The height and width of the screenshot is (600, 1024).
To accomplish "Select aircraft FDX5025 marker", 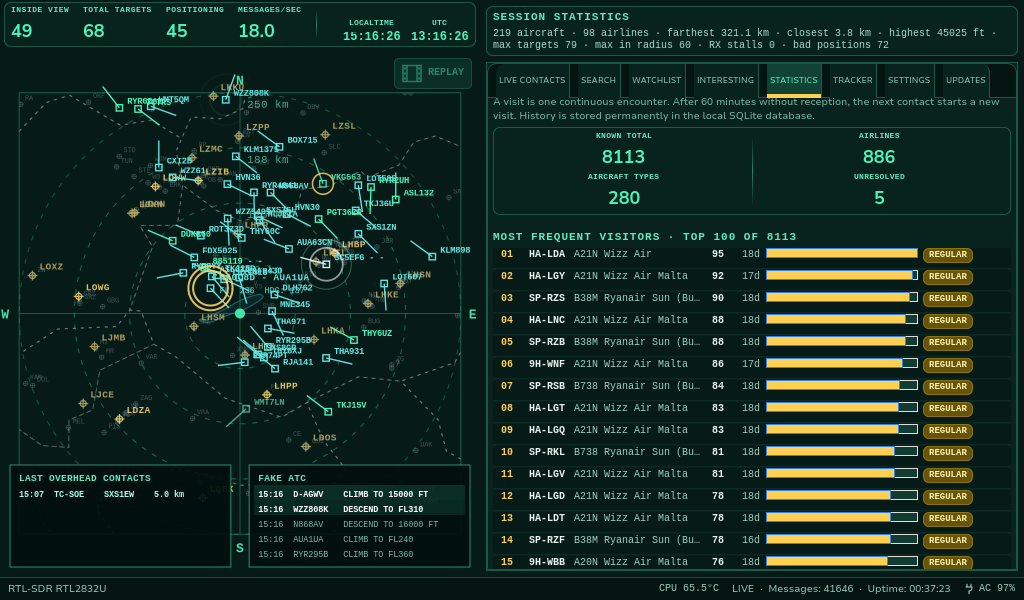I will (x=194, y=257).
